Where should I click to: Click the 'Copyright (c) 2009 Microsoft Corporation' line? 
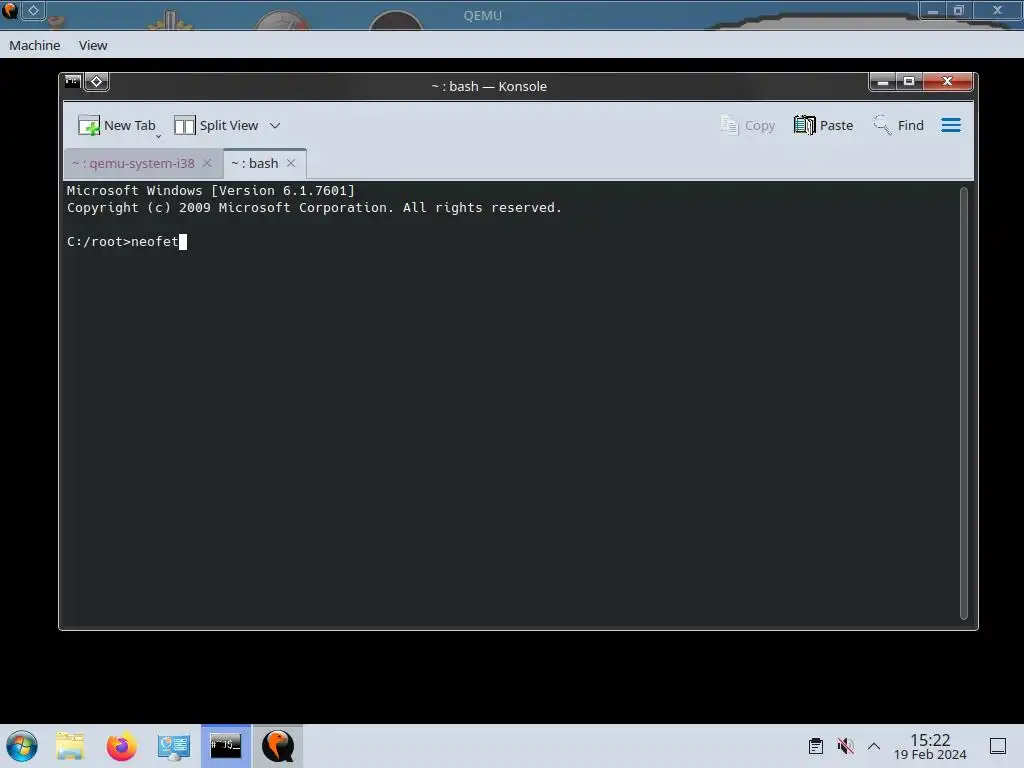(x=313, y=208)
